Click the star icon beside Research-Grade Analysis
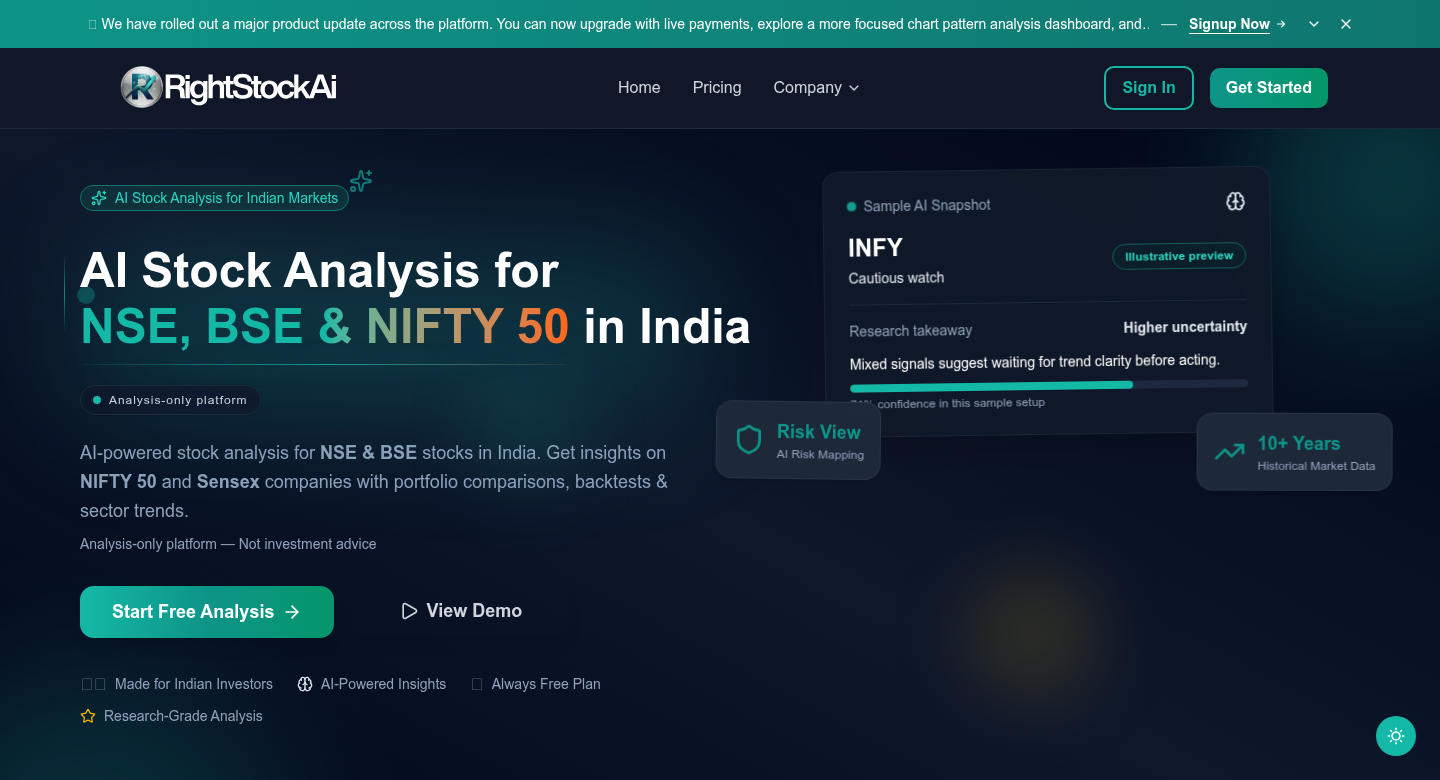Screen dimensions: 1440x780 point(88,716)
